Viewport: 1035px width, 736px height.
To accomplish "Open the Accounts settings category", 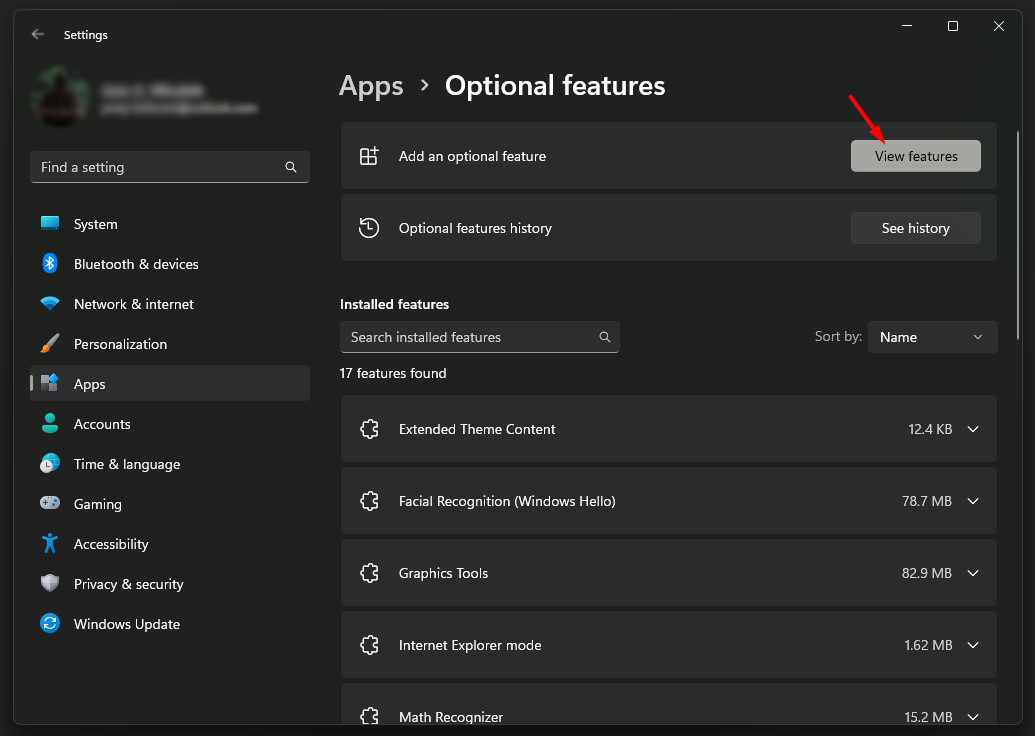I will pyautogui.click(x=170, y=424).
